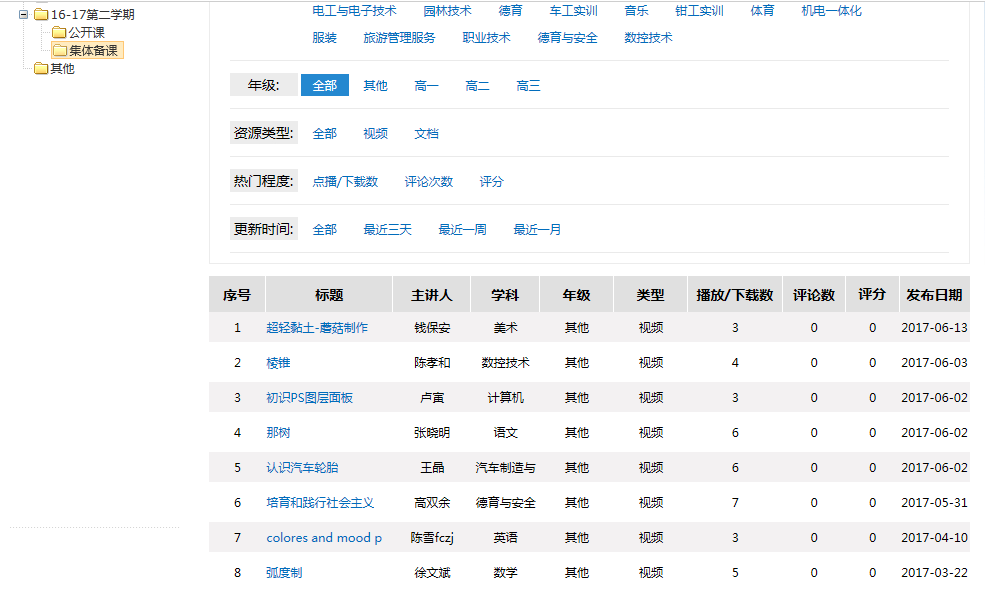
Task: Sort by 点播/下载数 popularity
Action: (x=345, y=182)
